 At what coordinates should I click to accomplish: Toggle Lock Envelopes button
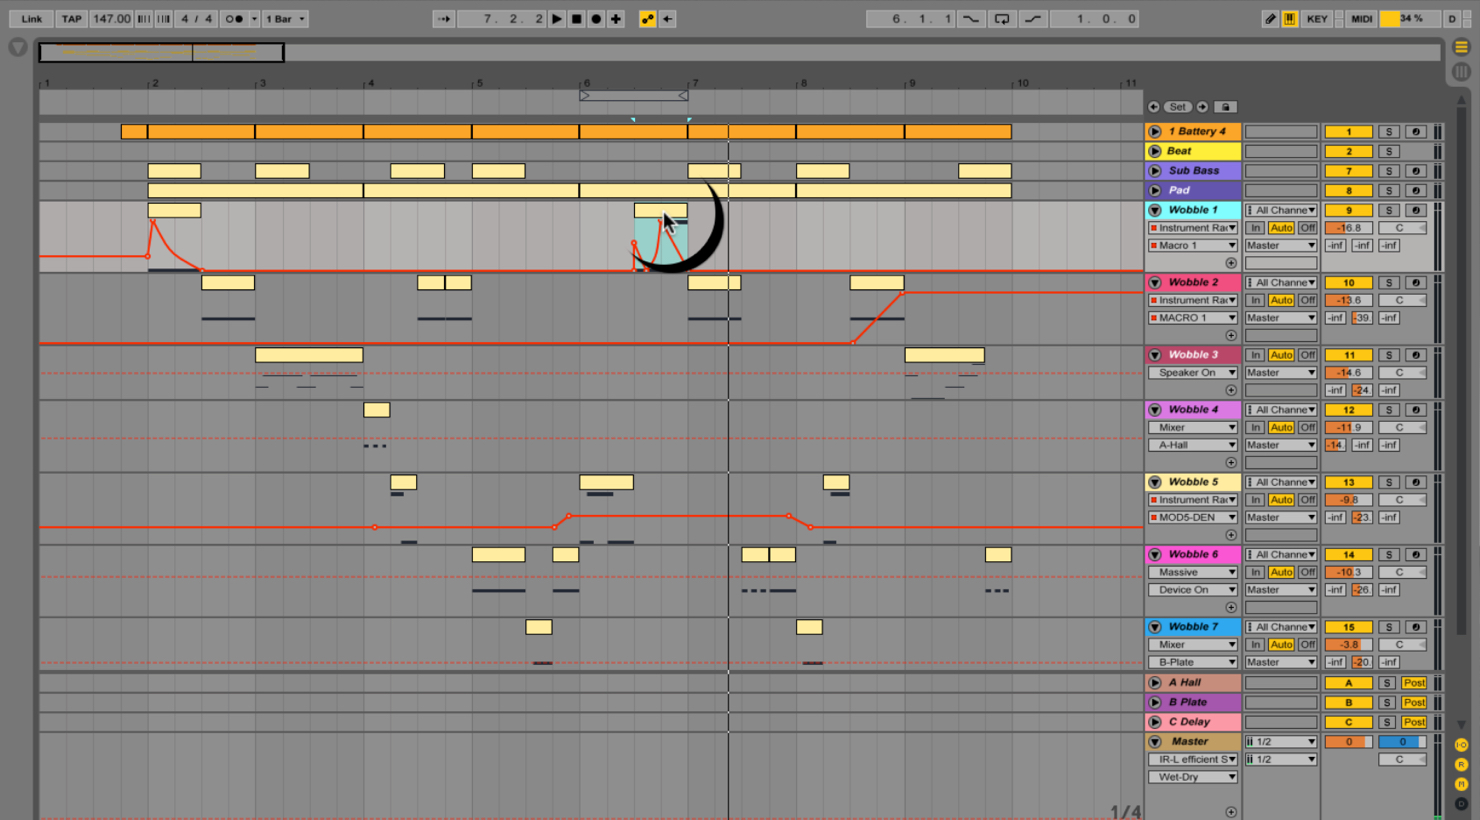pos(1226,107)
